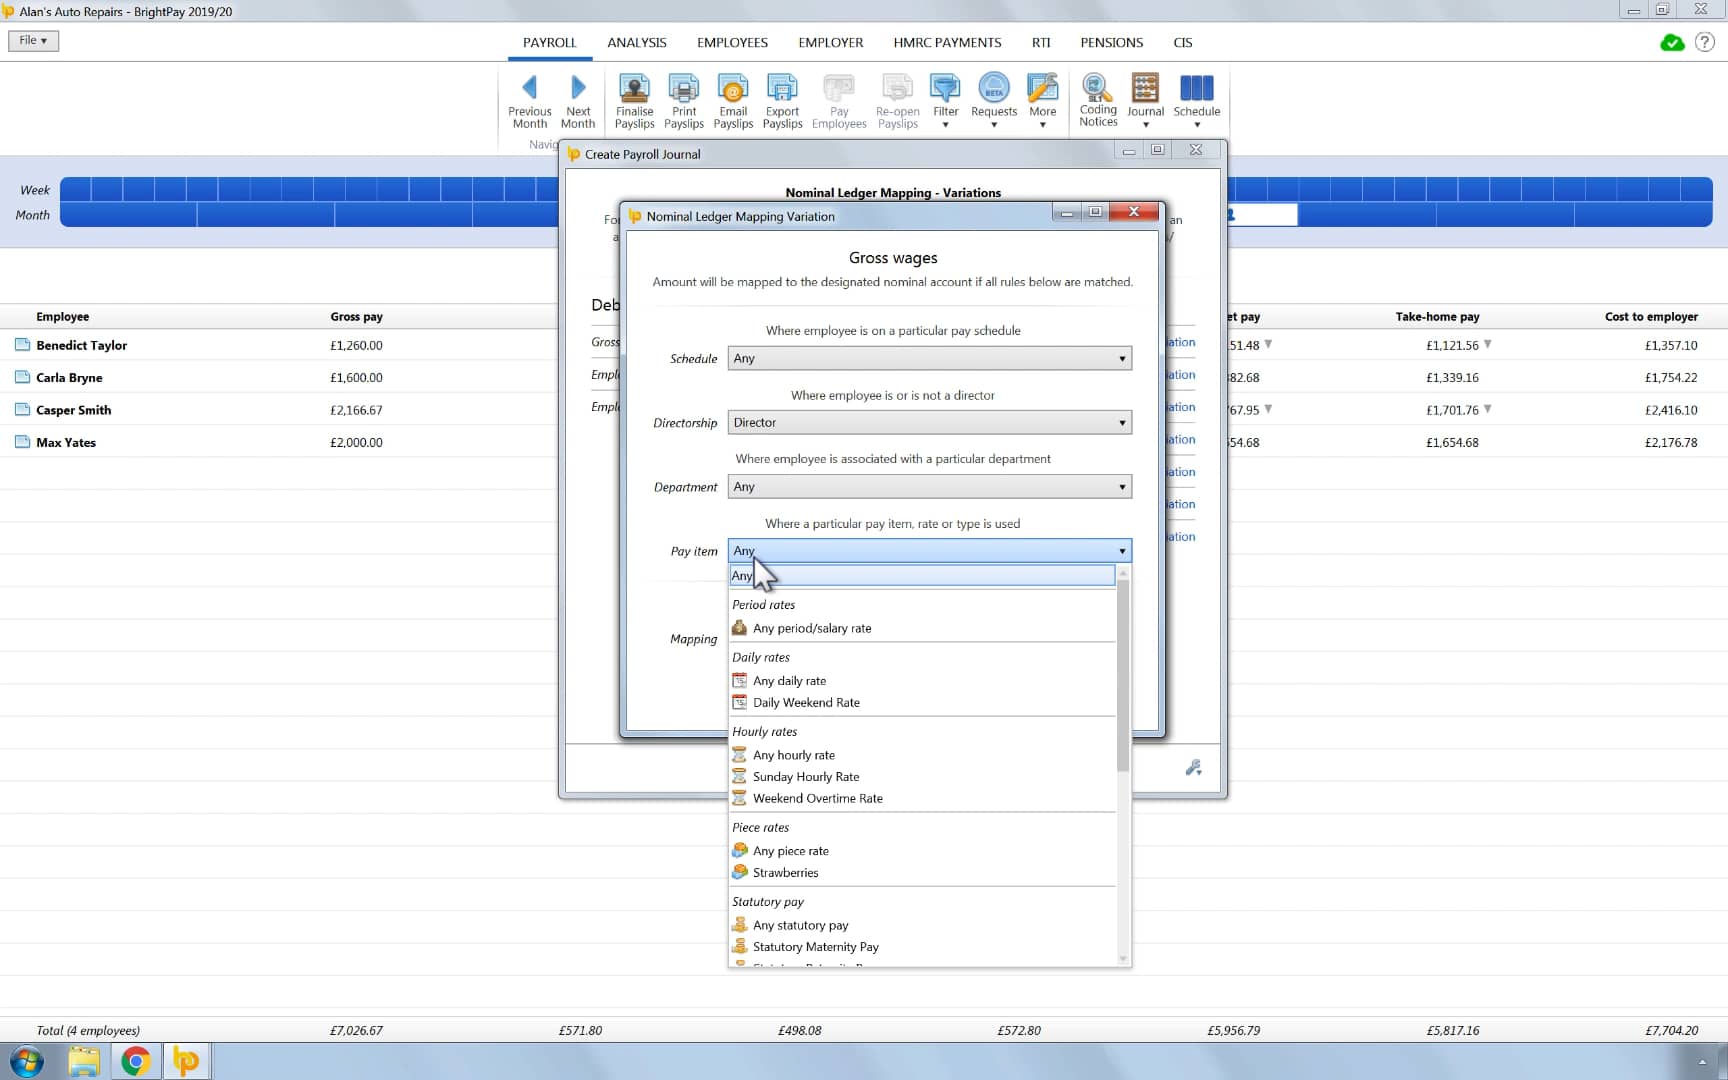Select the Sunday Hourly Rate option

pyautogui.click(x=806, y=776)
